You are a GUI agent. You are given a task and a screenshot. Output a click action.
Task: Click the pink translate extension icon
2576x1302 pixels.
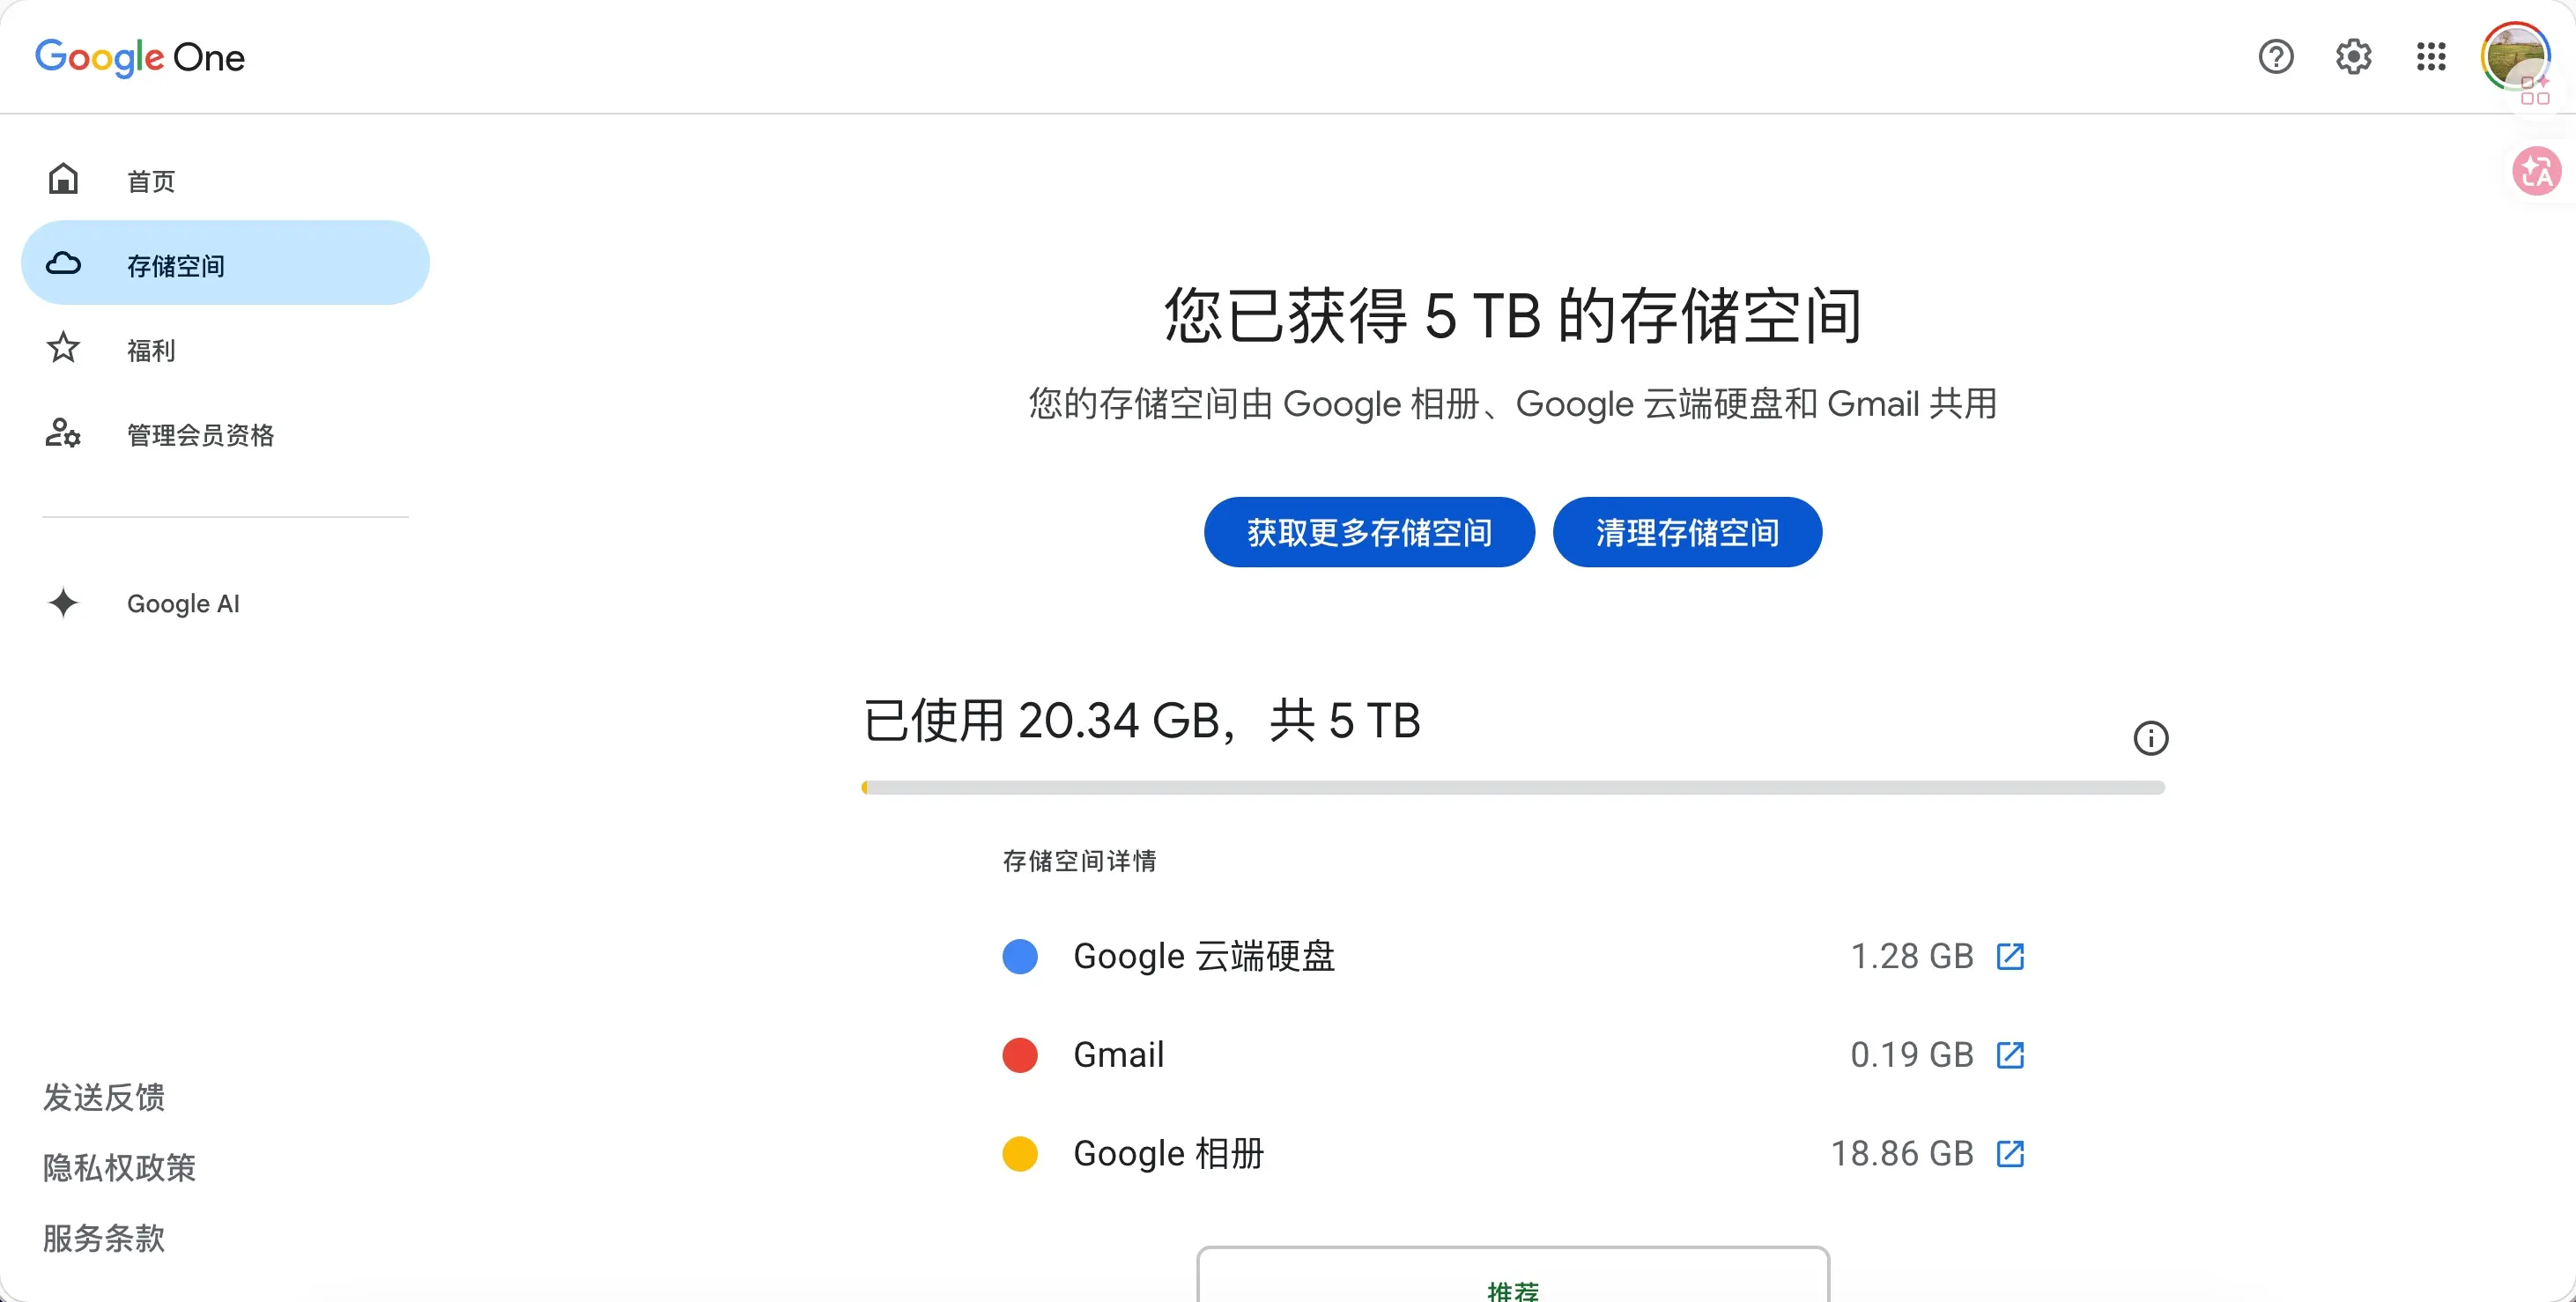click(2537, 171)
